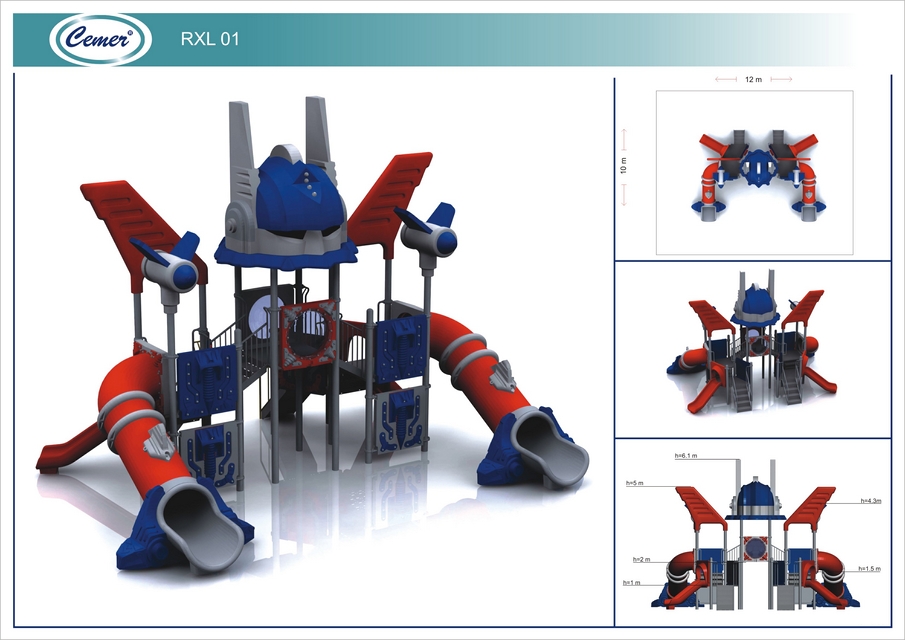Click the "h=4.3 m" height label
Screen dimensions: 905x640
[871, 501]
